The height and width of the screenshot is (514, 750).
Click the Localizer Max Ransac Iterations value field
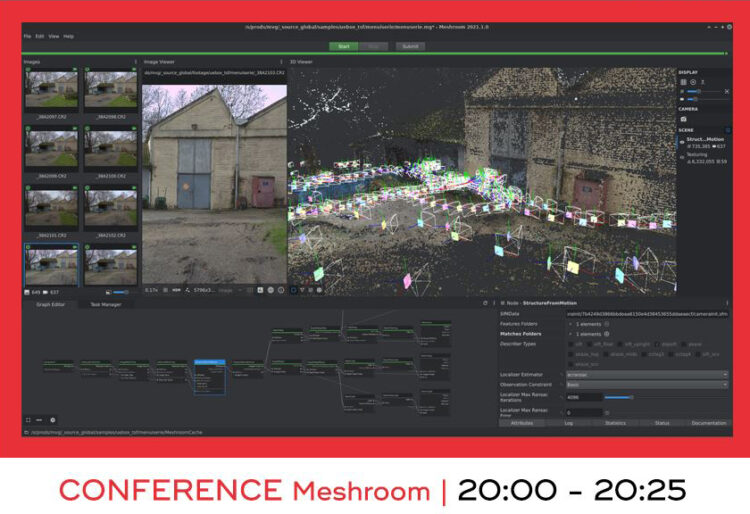(x=584, y=397)
